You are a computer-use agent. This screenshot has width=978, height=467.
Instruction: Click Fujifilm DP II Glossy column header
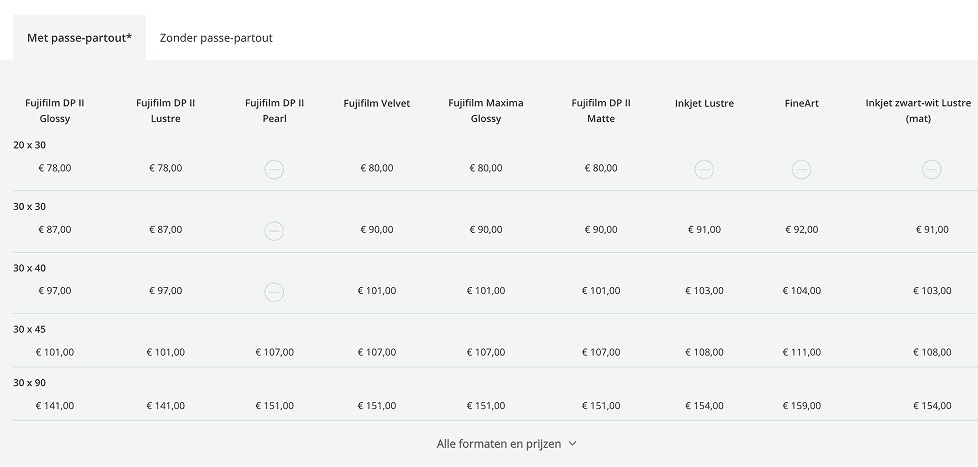click(x=55, y=111)
